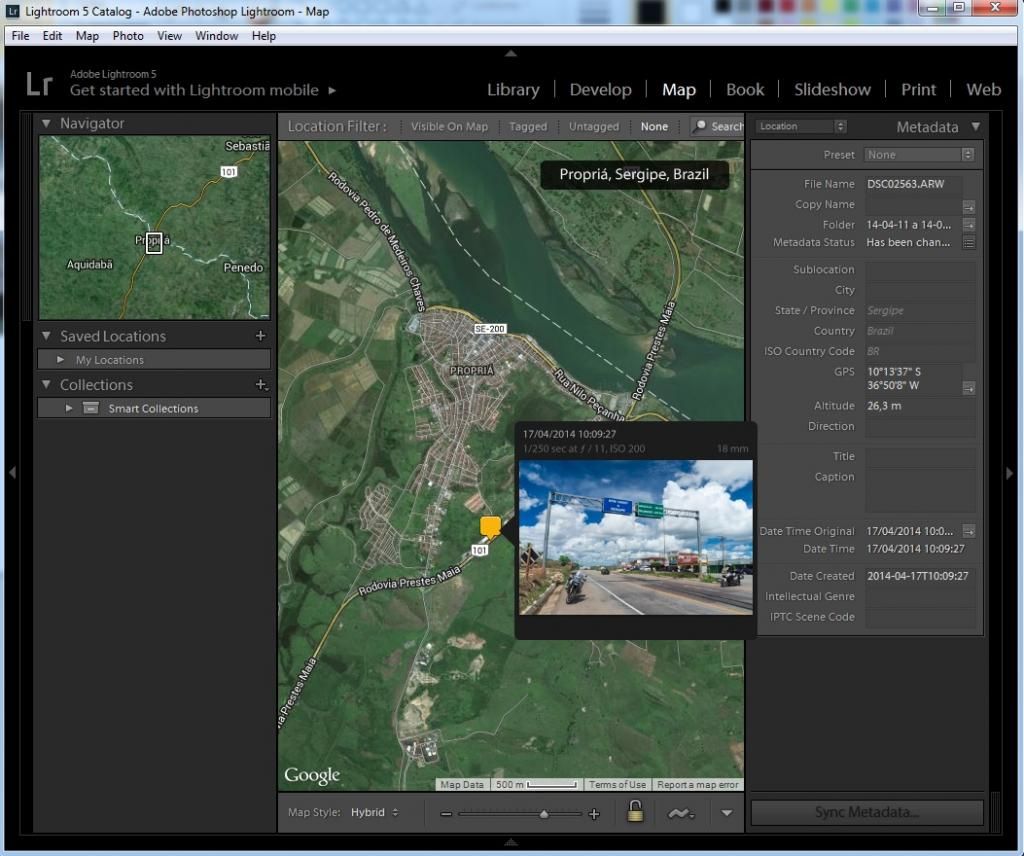Open the Edit menu
1024x856 pixels.
(52, 36)
